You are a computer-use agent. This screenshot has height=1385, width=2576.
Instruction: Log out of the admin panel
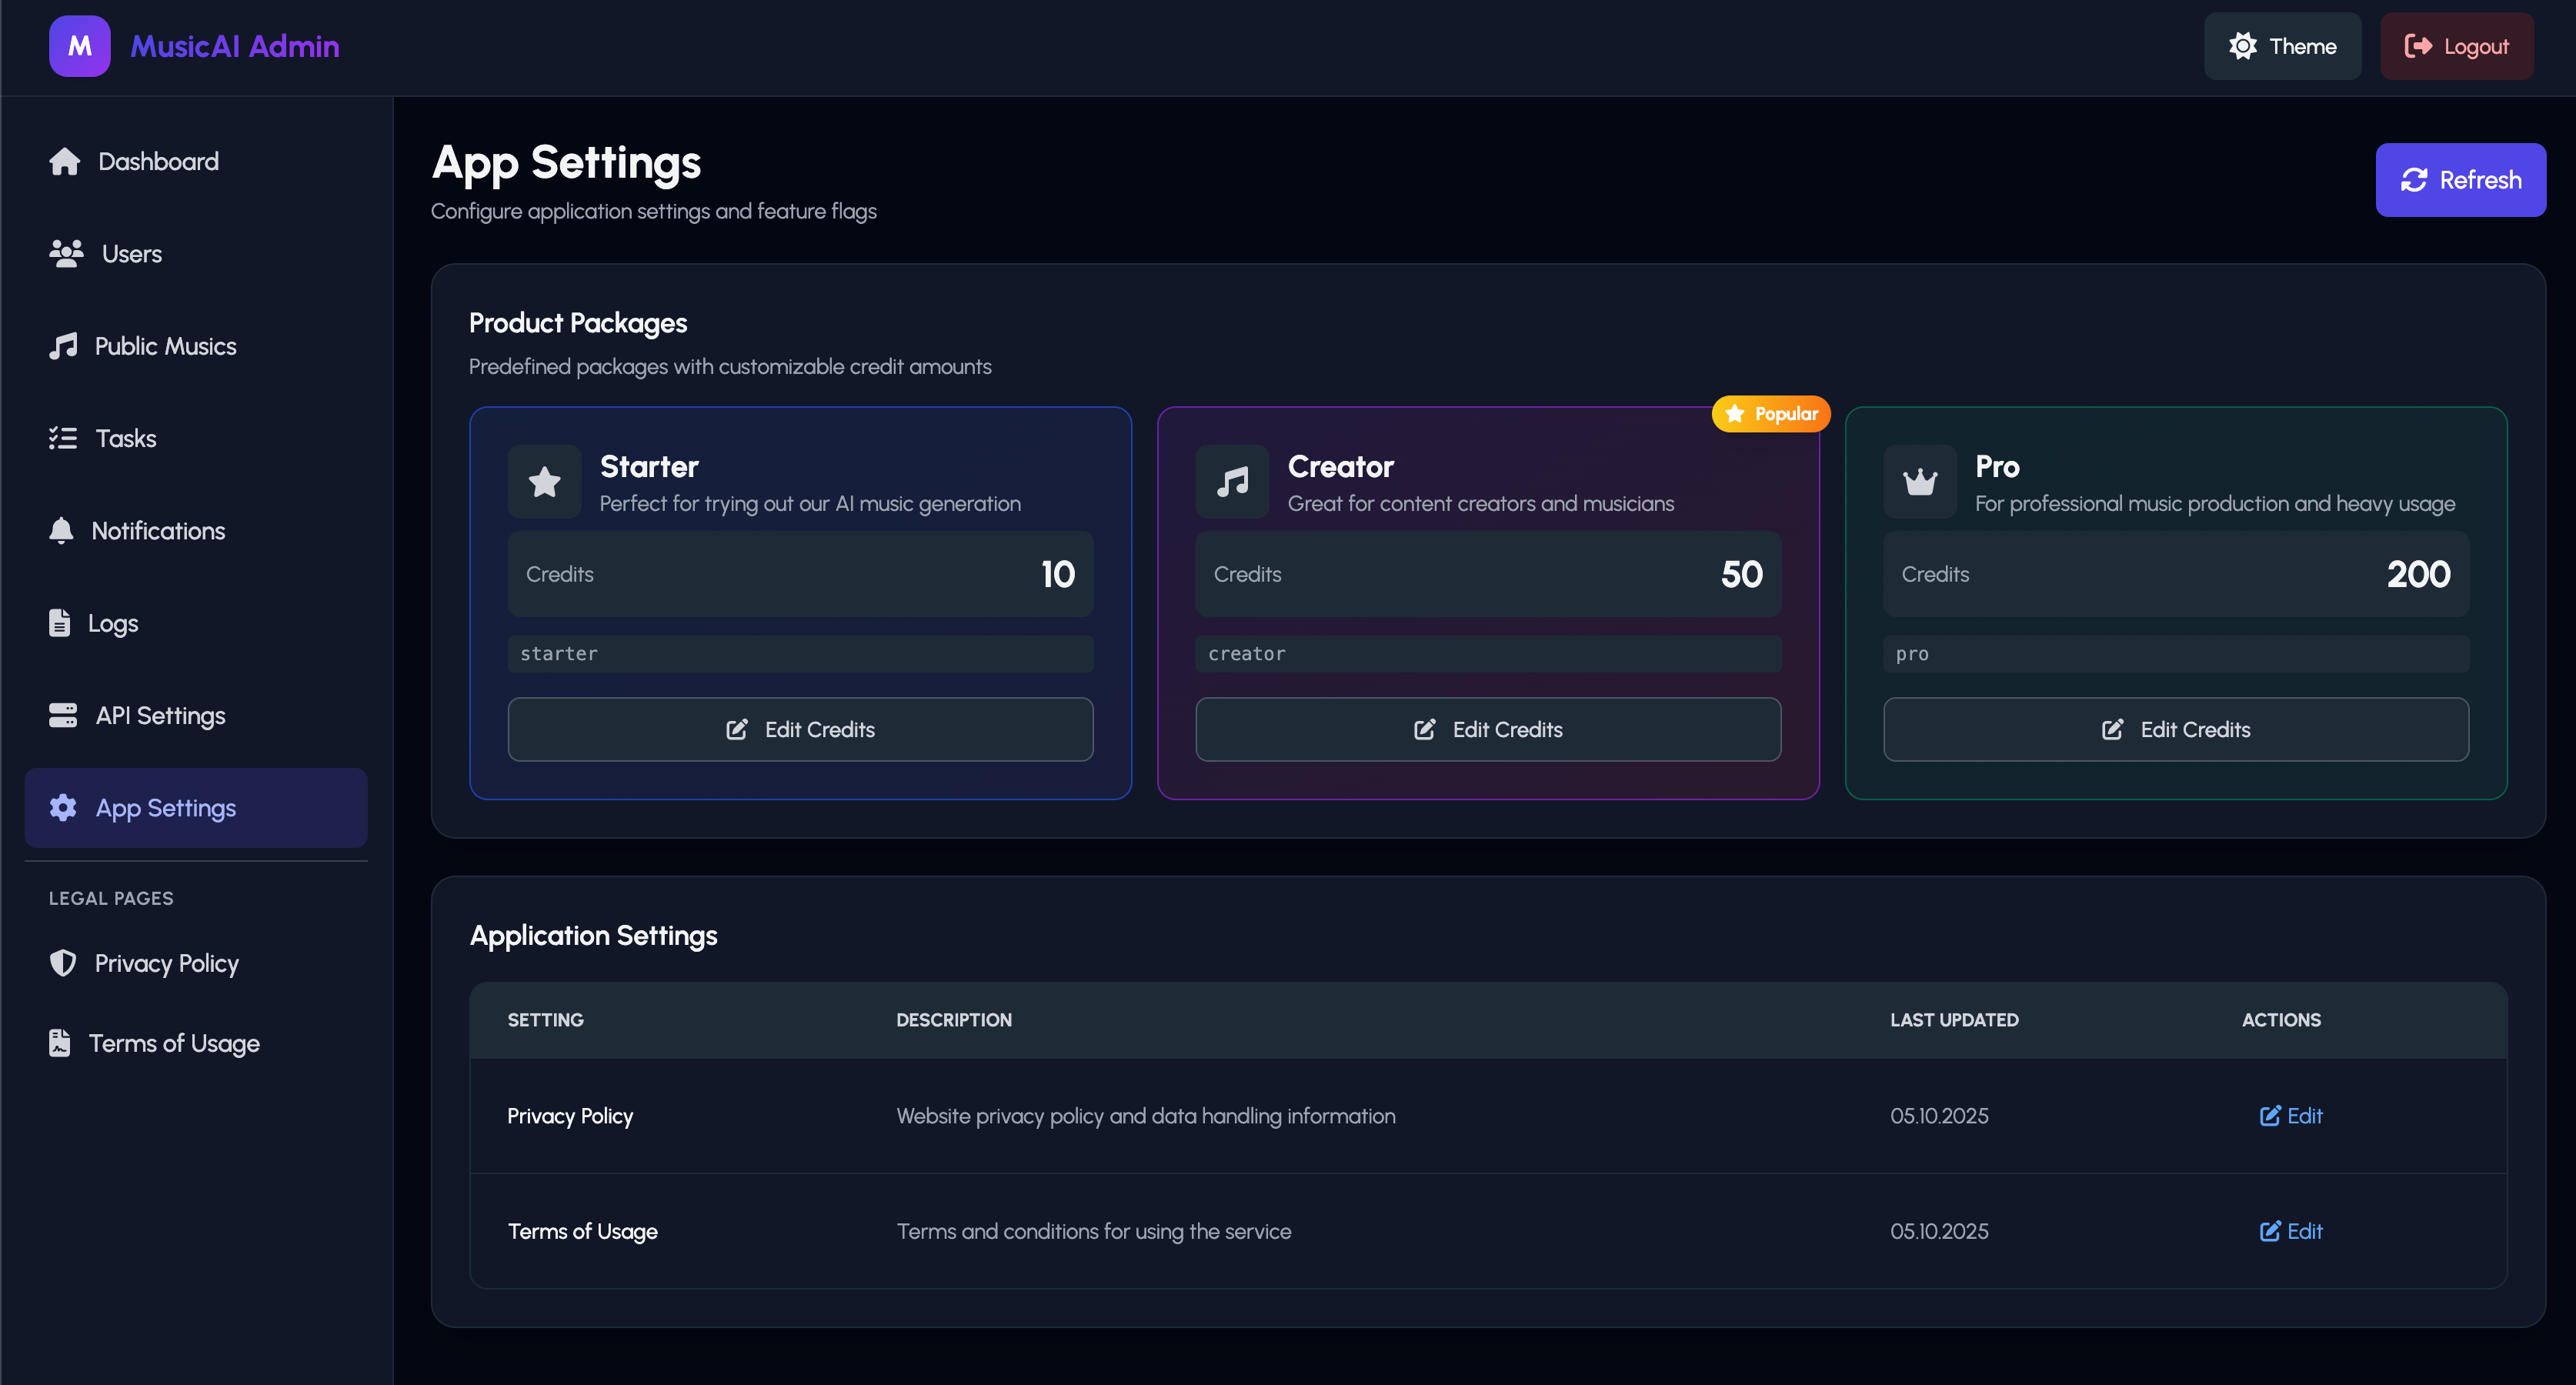[2457, 46]
